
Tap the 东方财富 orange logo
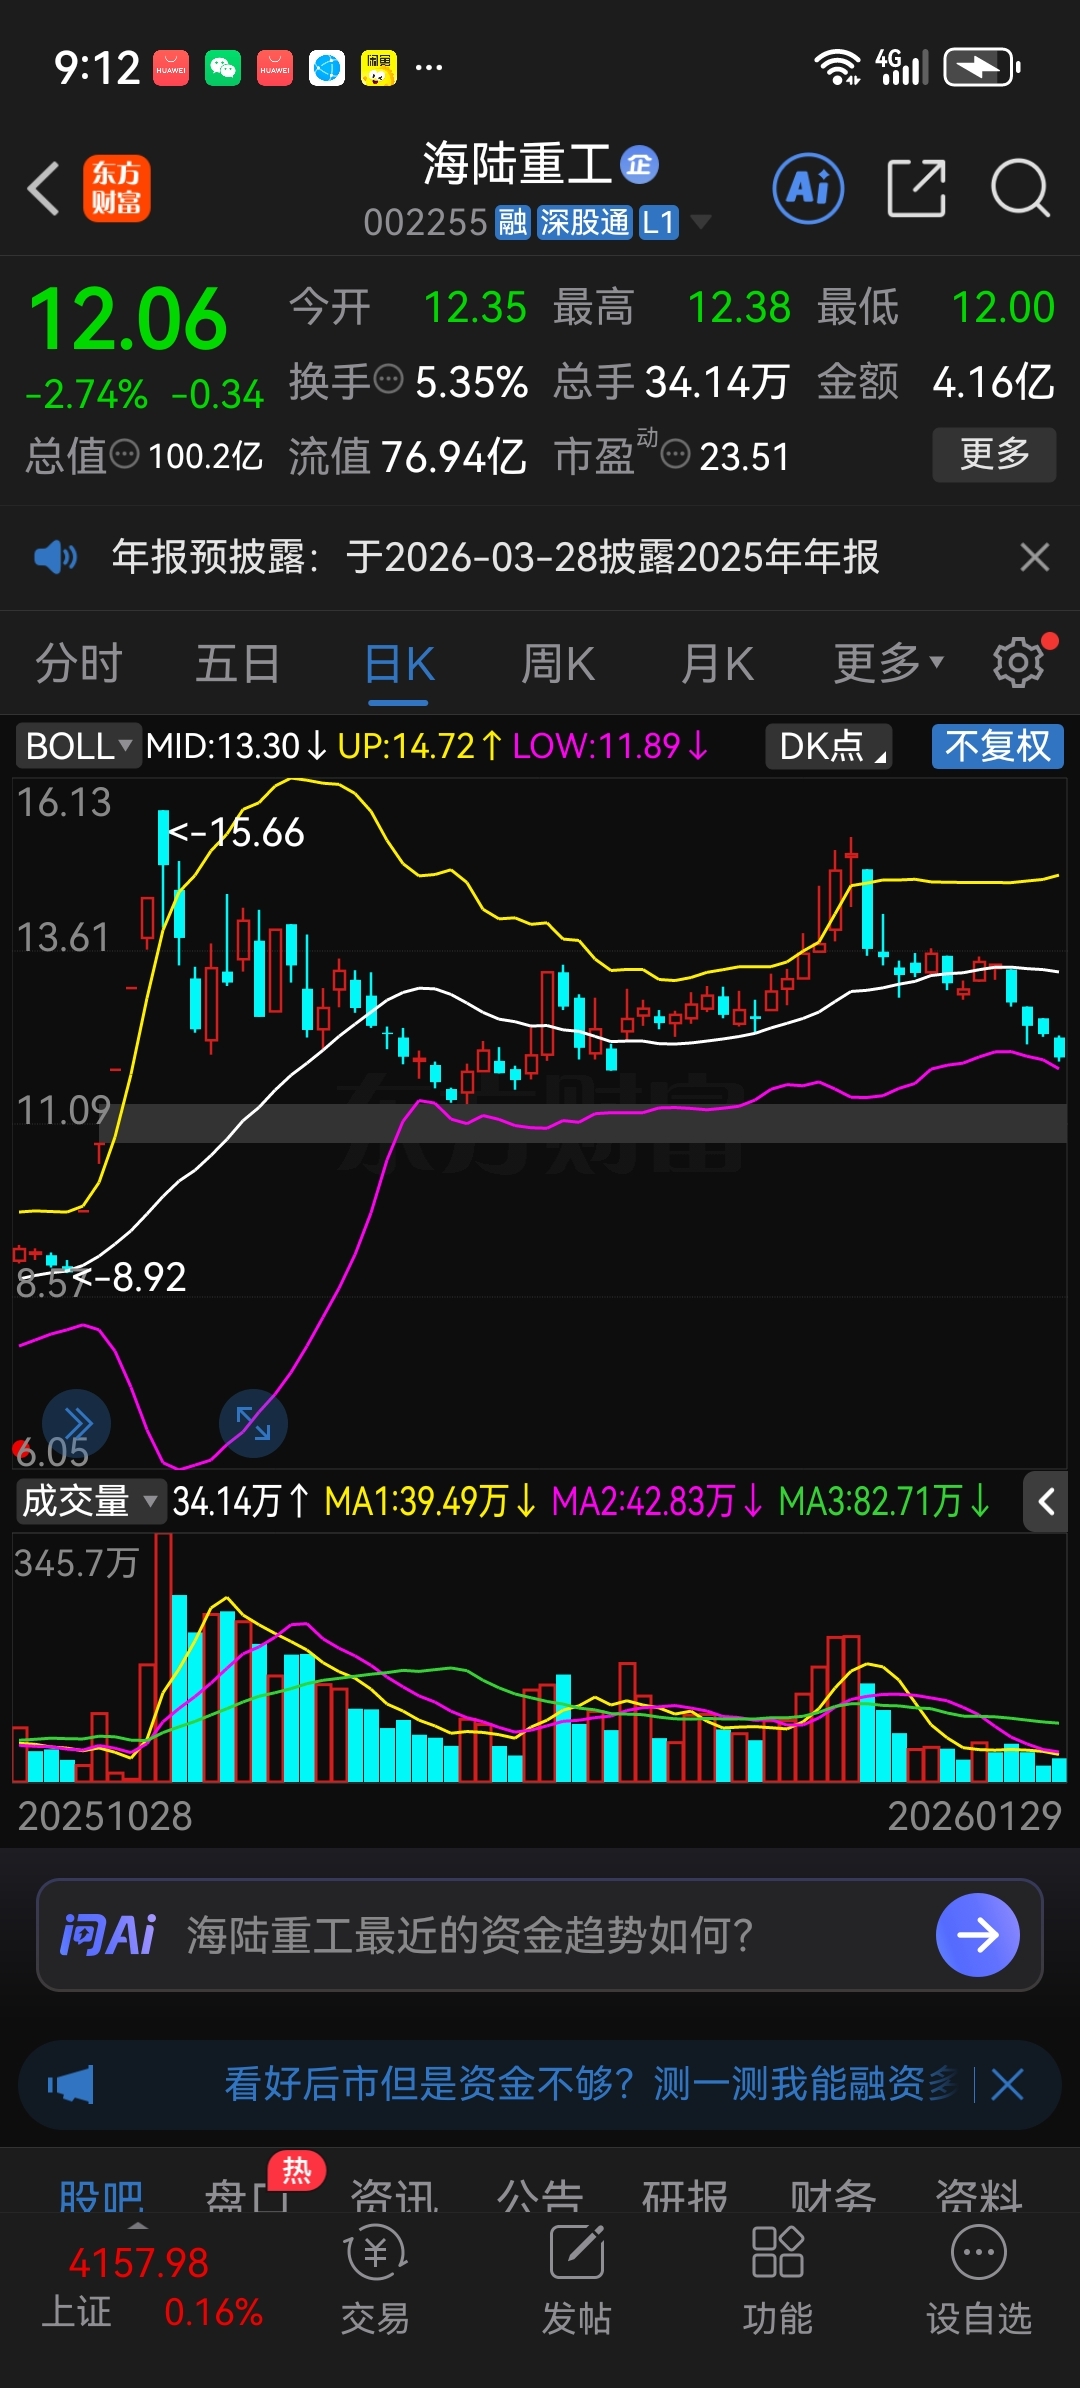tap(117, 188)
